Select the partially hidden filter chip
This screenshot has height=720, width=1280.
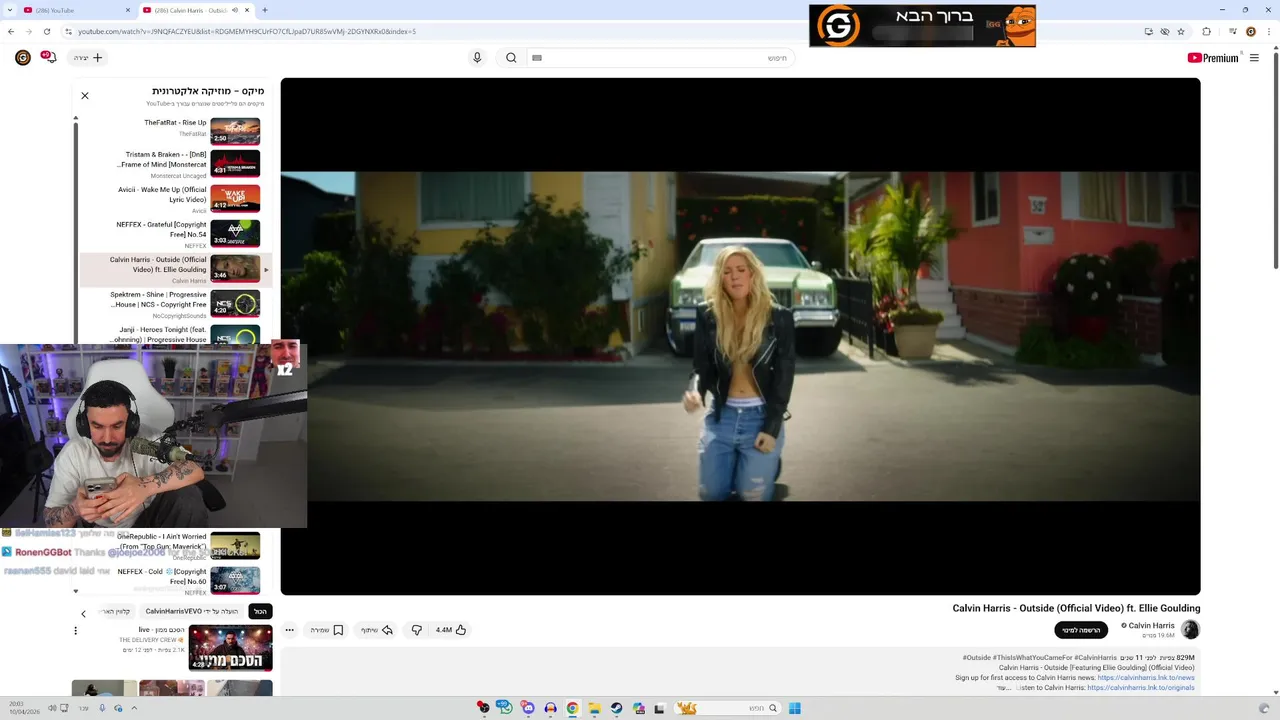tap(116, 611)
